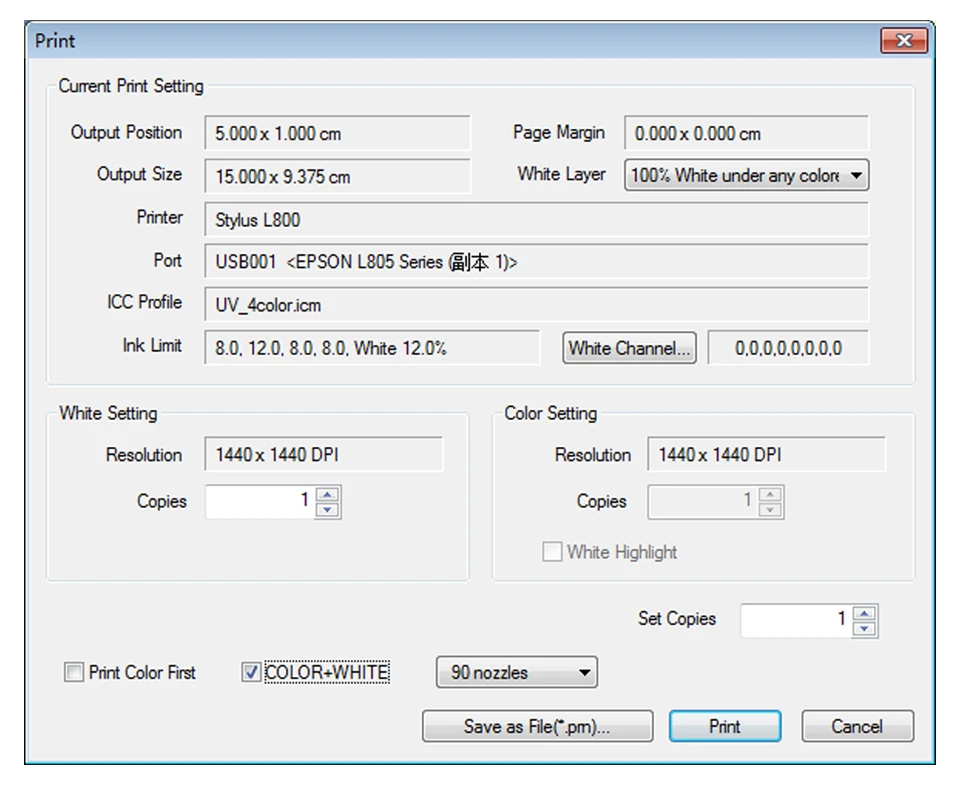Image resolution: width=960 pixels, height=785 pixels.
Task: Decrease Color Setting copies with down arrow
Action: [x=770, y=510]
